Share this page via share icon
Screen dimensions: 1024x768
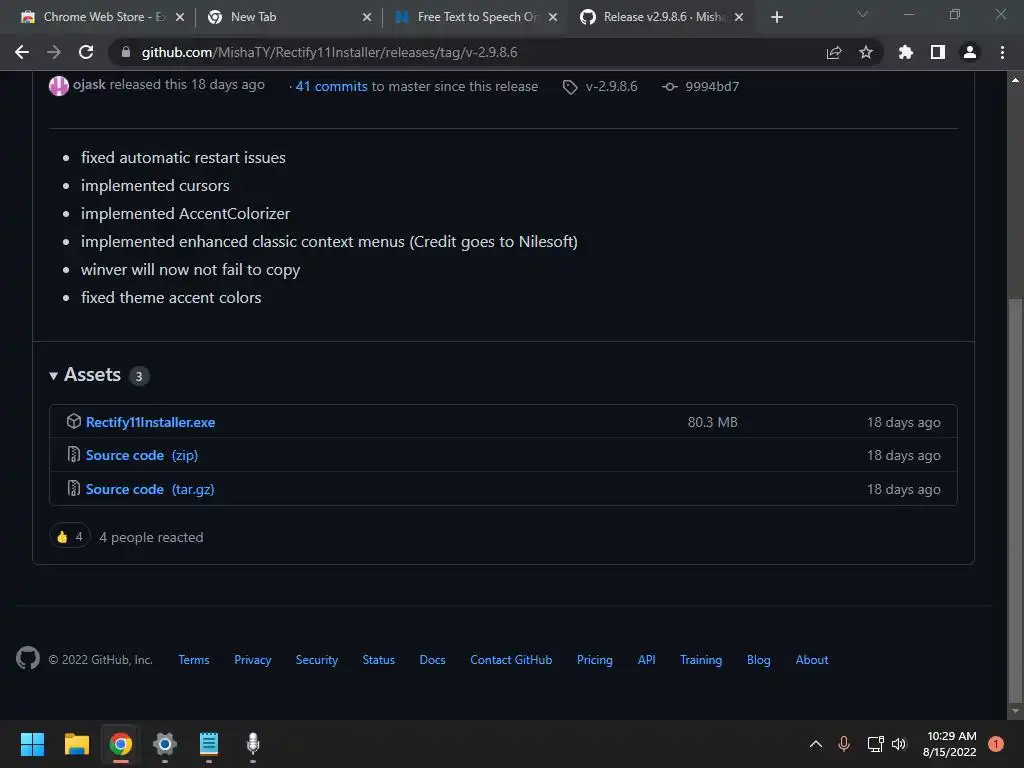tap(833, 52)
